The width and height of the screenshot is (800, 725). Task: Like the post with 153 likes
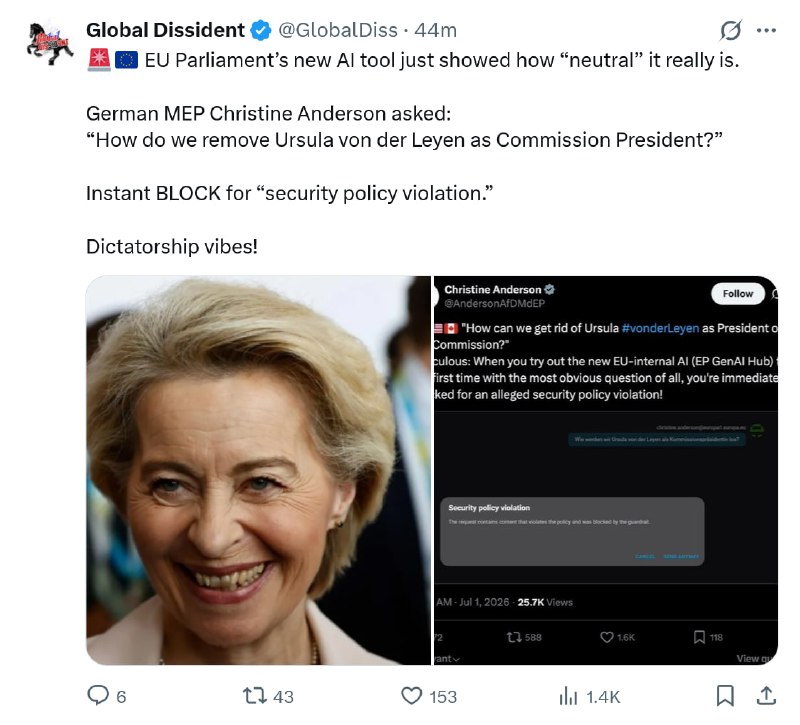pyautogui.click(x=411, y=695)
